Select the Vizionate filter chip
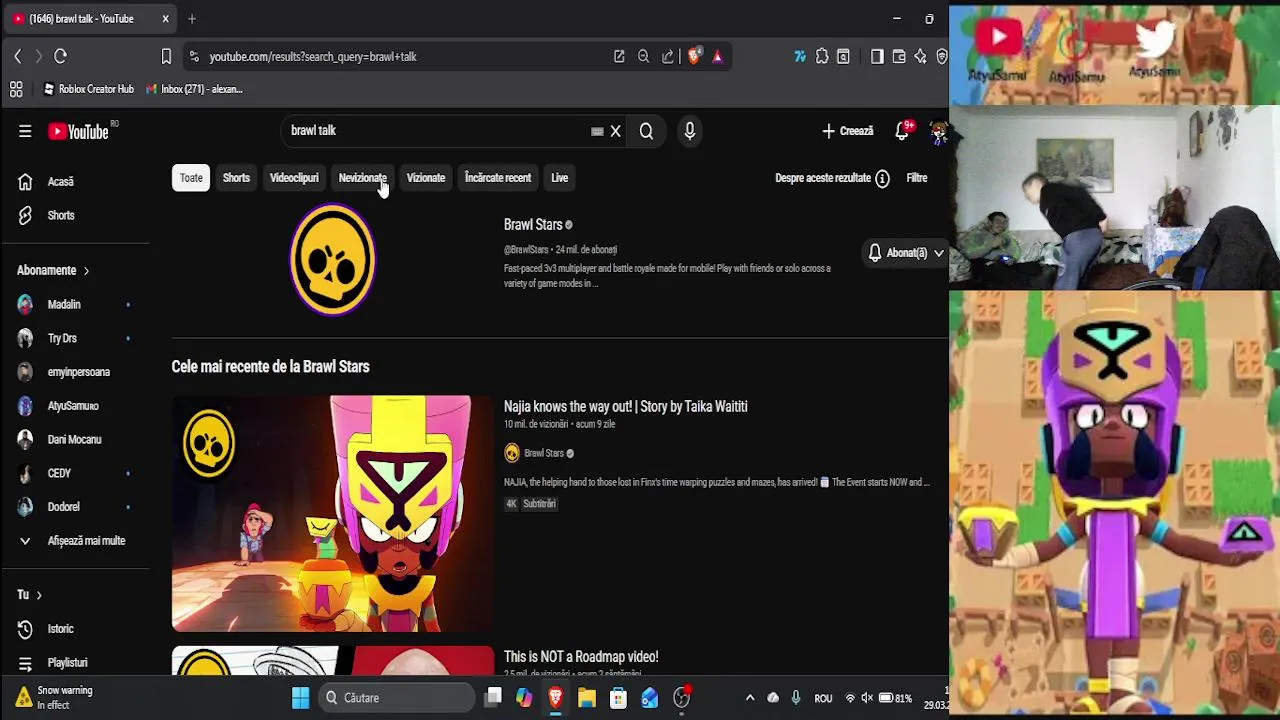This screenshot has width=1280, height=720. coord(425,178)
